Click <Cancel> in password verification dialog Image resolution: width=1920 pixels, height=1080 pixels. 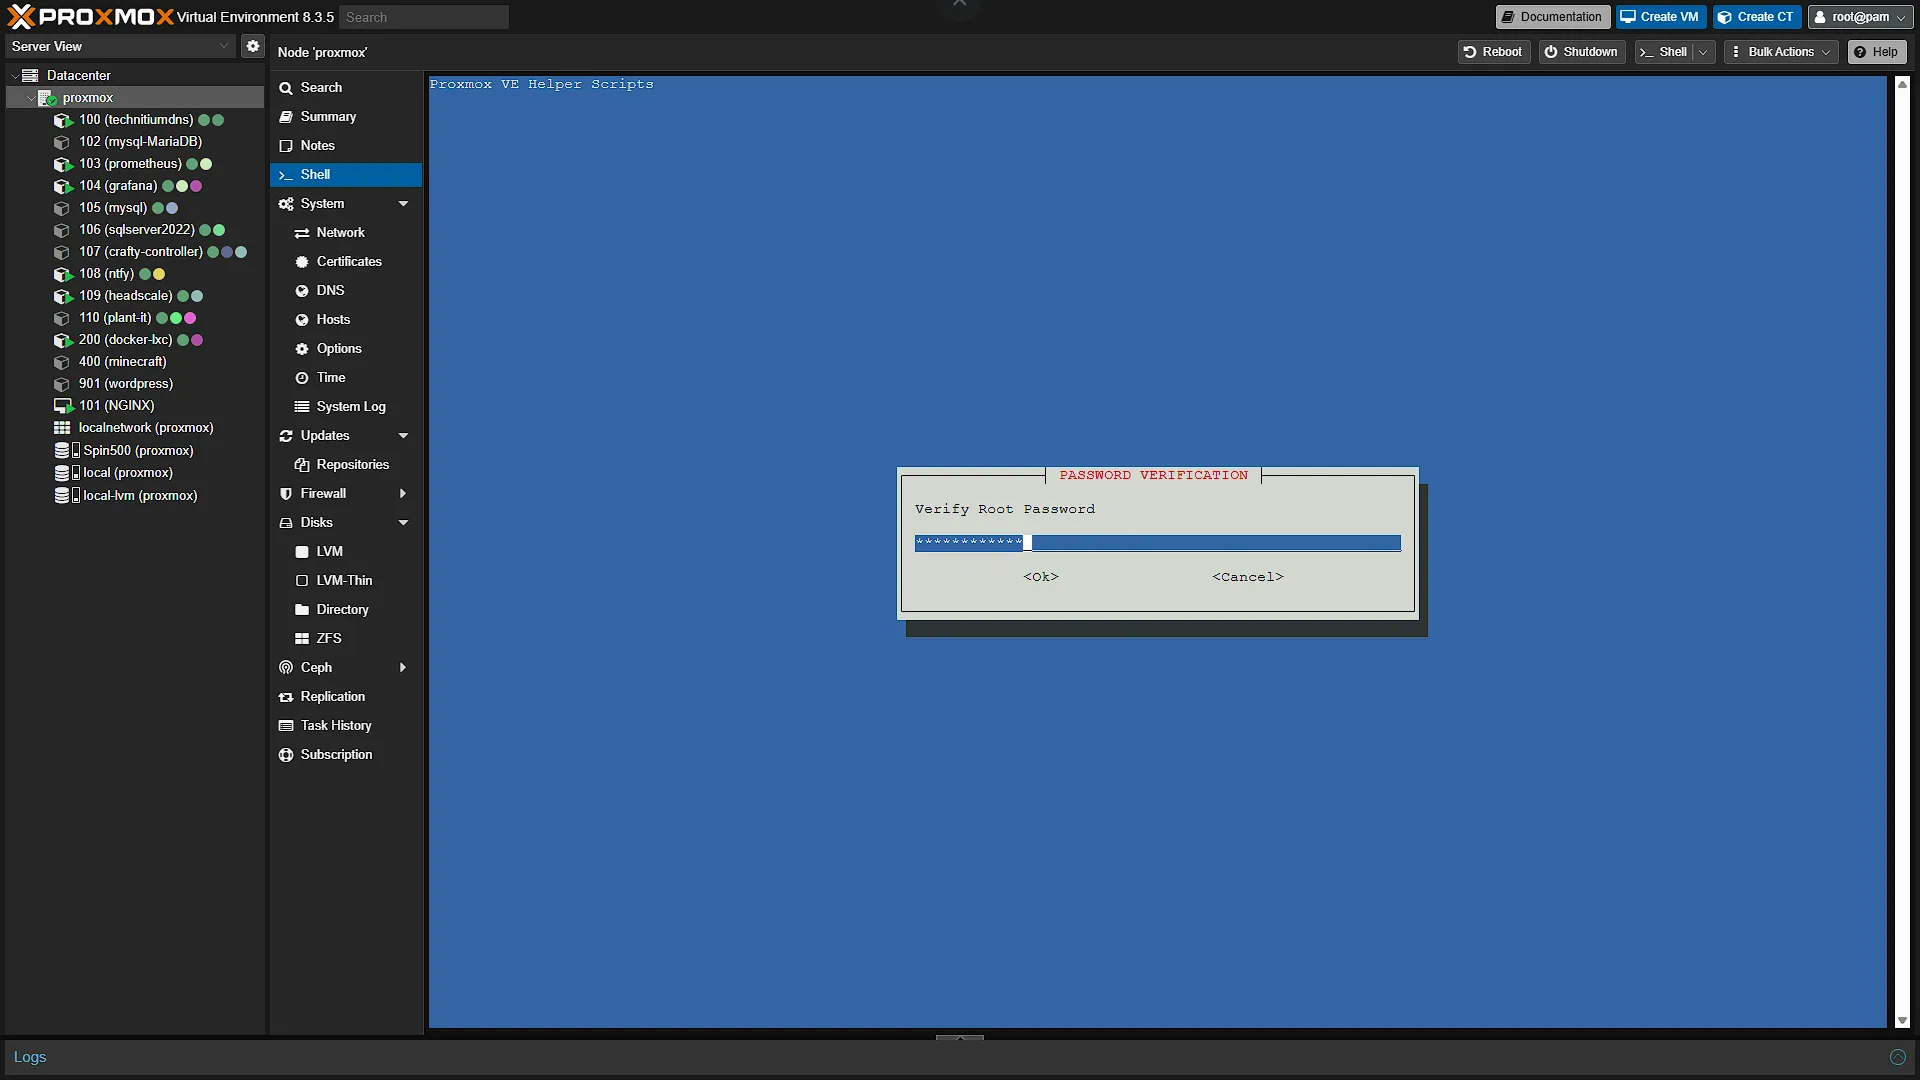tap(1248, 577)
